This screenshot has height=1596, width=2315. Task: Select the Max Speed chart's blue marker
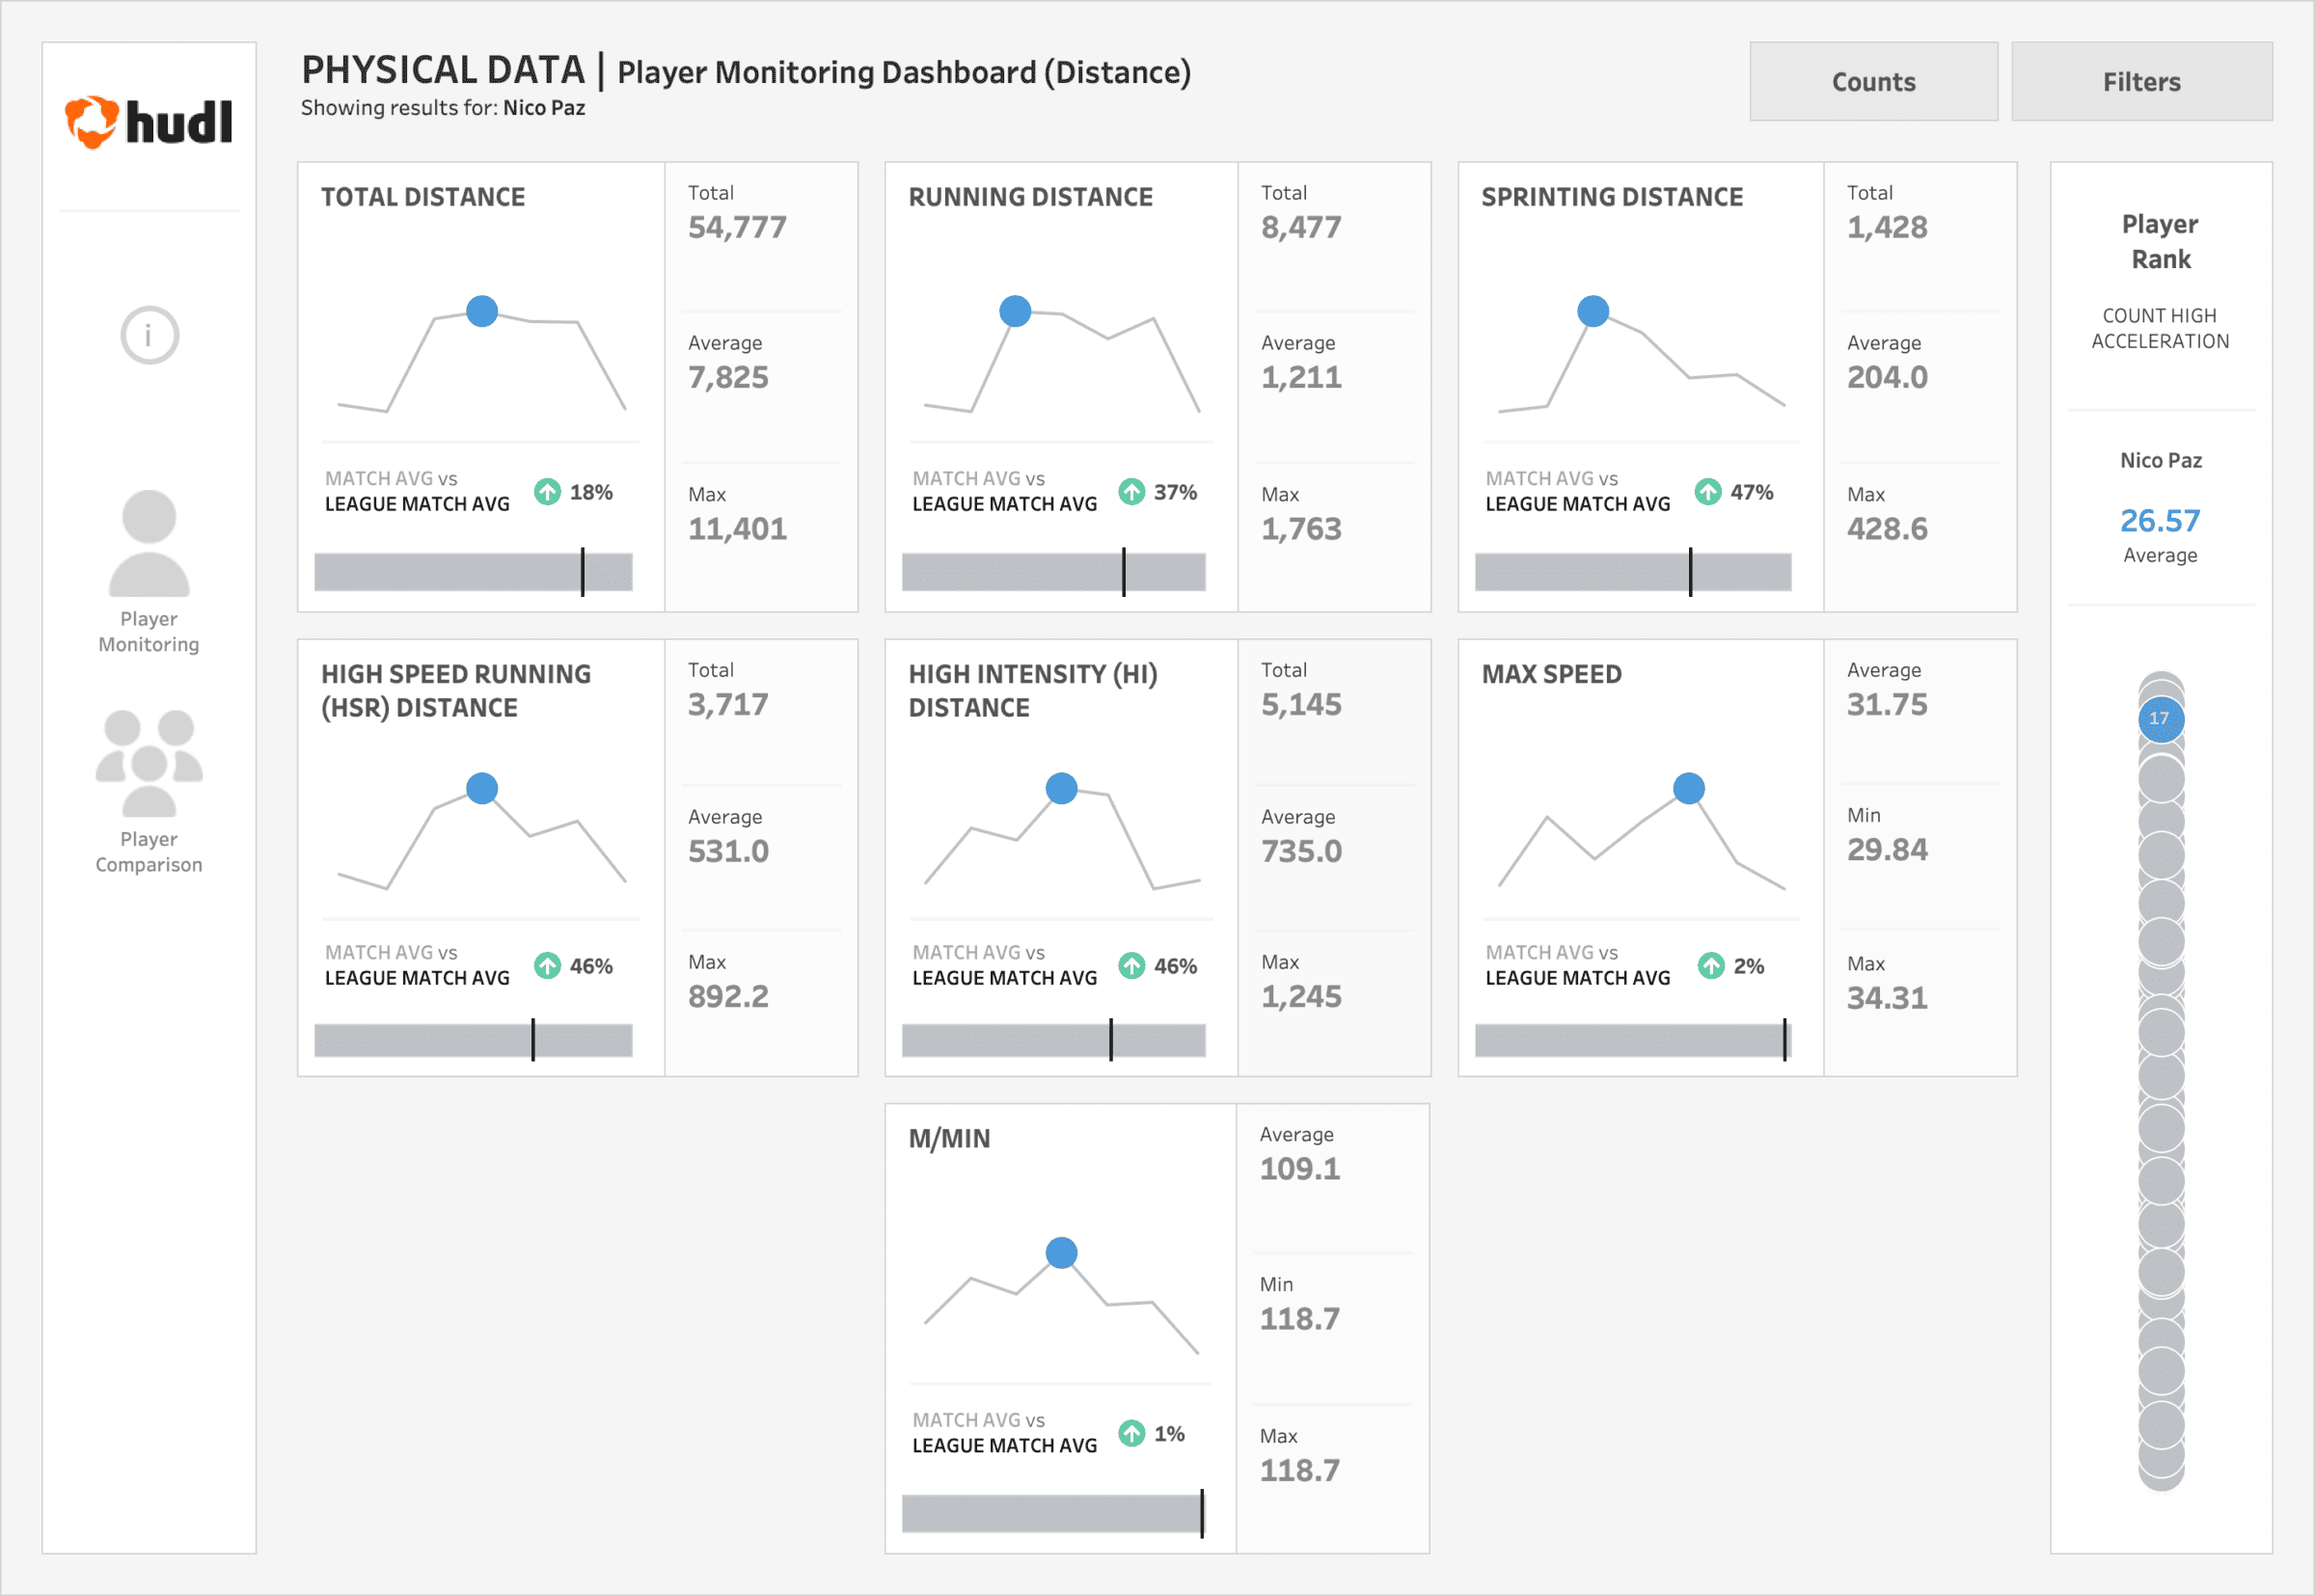[1688, 788]
